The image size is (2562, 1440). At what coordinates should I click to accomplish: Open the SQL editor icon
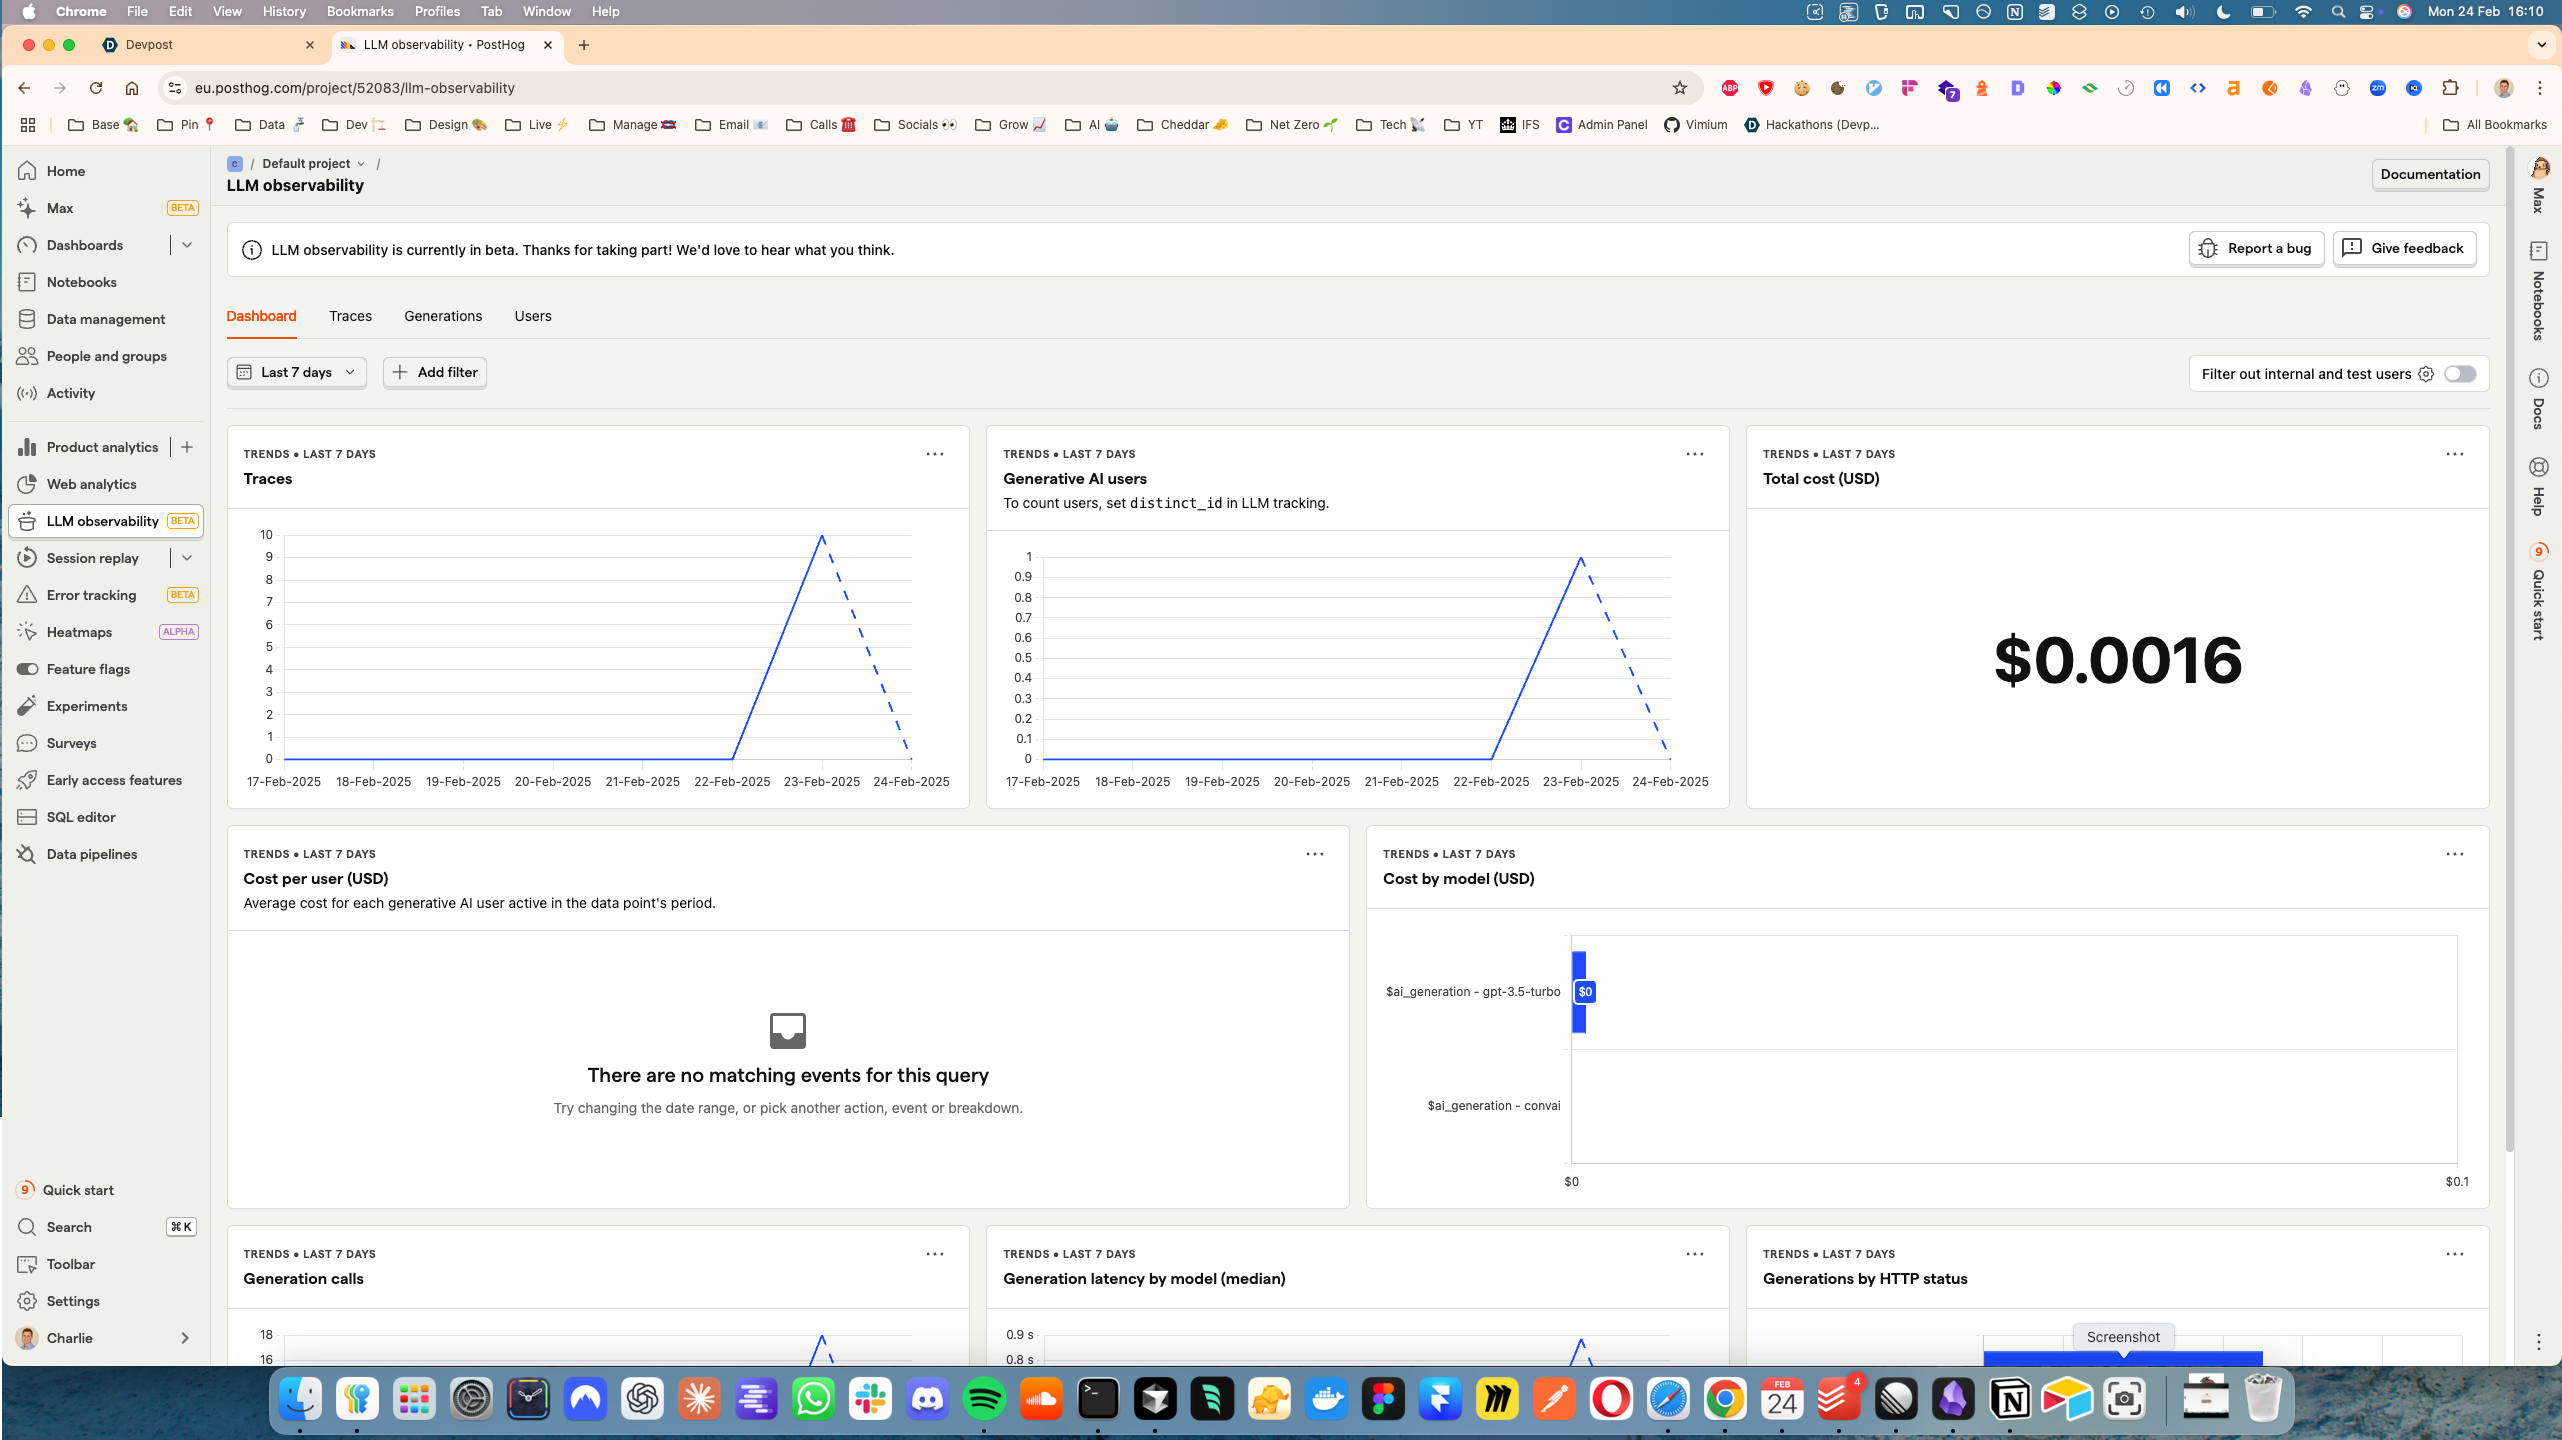(x=27, y=817)
